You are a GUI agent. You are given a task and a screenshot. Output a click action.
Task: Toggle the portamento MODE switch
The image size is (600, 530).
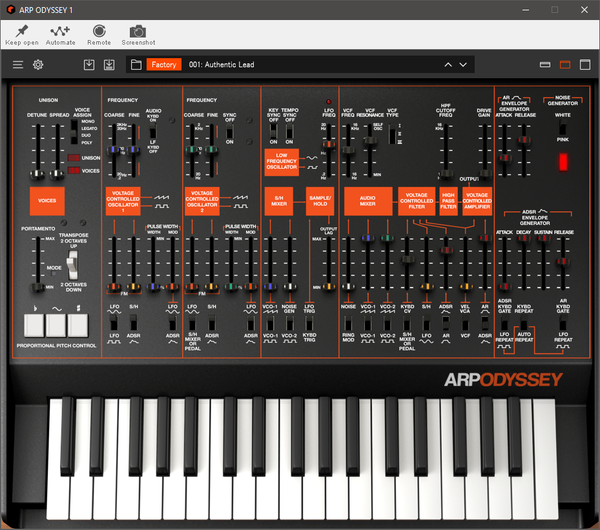[x=54, y=273]
